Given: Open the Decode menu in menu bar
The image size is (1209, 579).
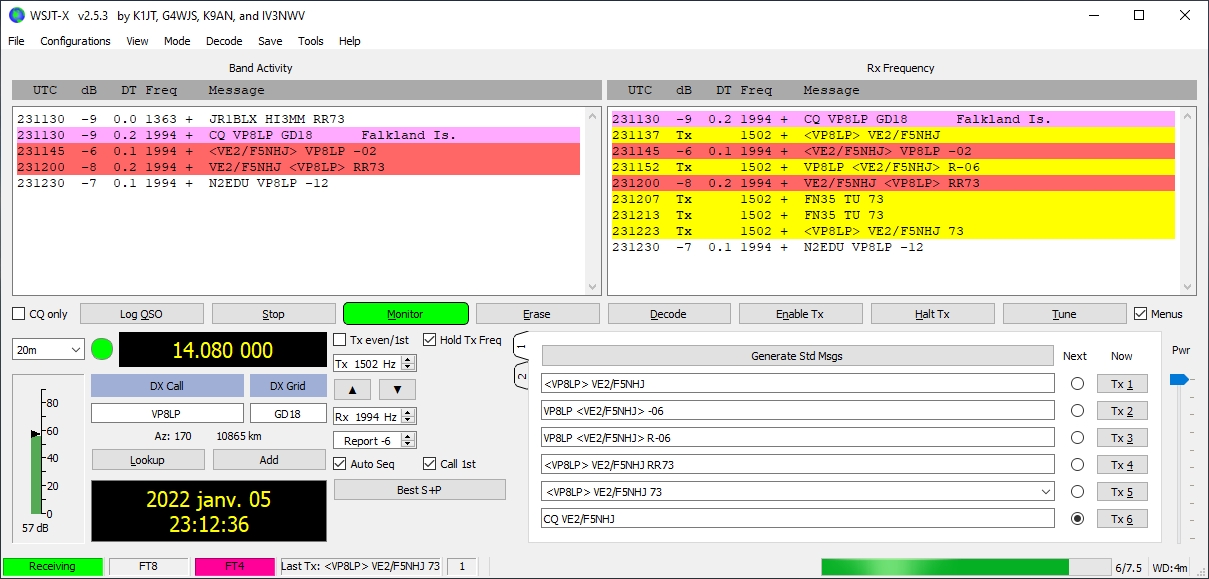Looking at the screenshot, I should tap(224, 41).
